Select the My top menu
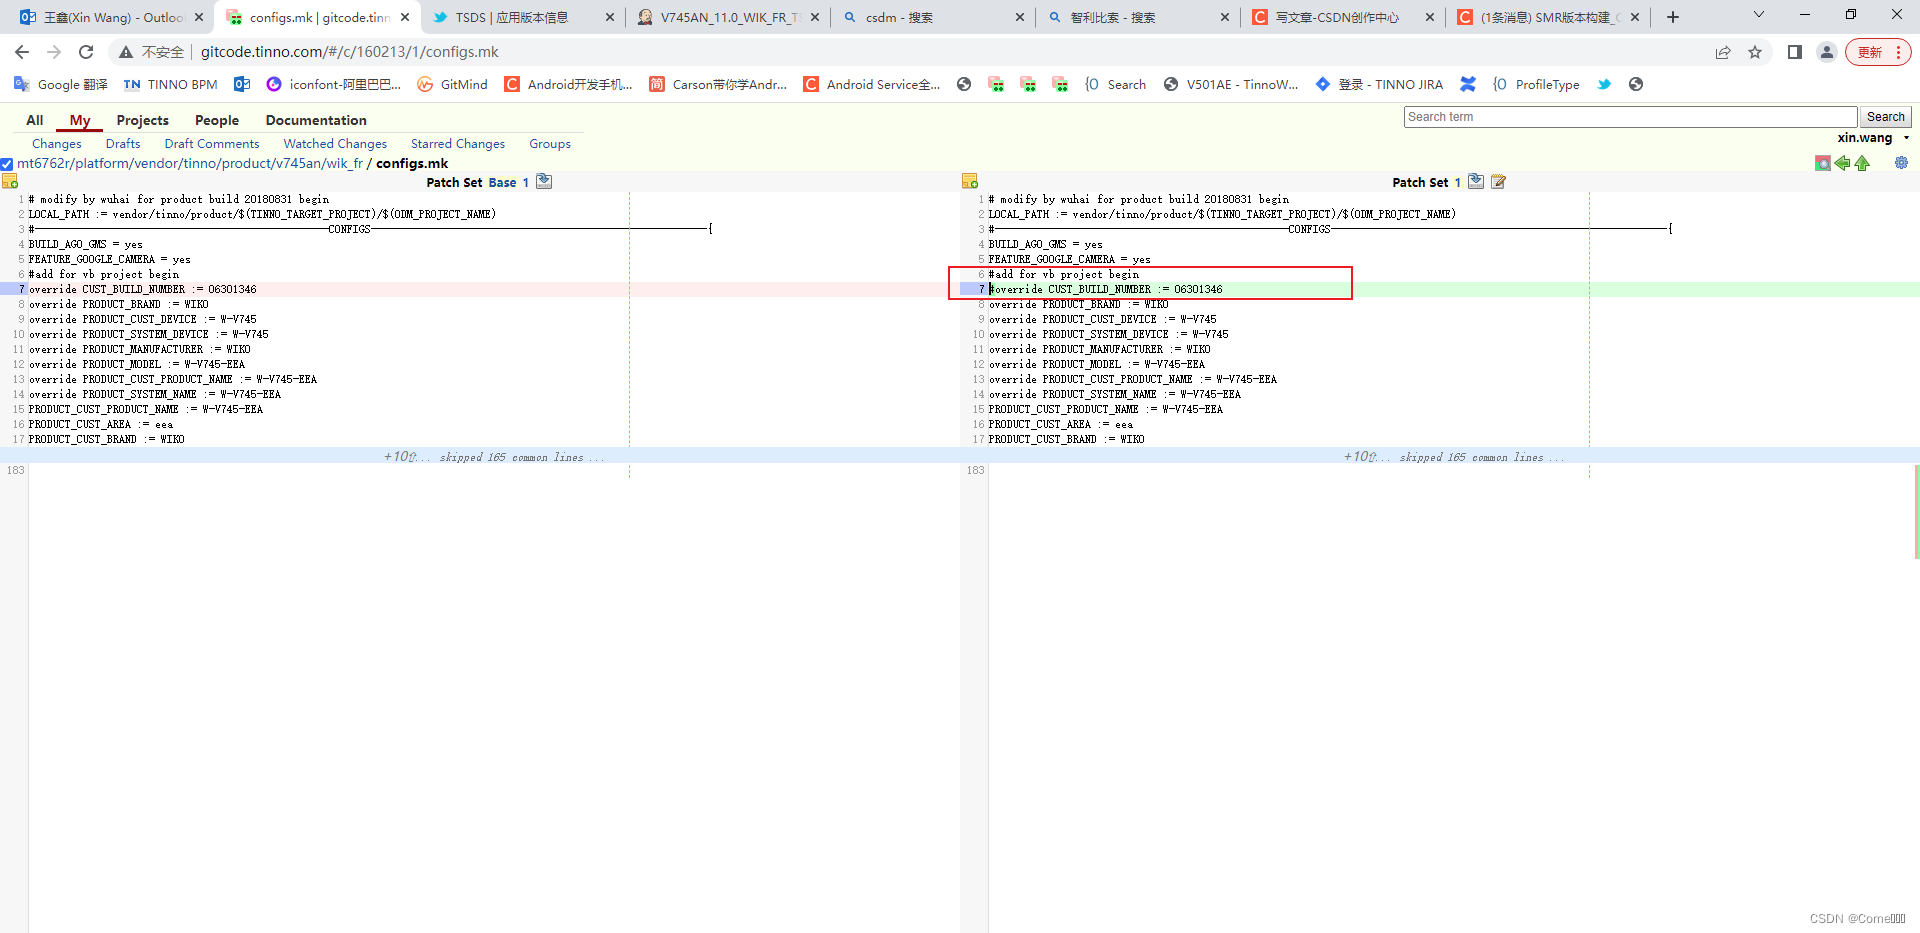The width and height of the screenshot is (1920, 933). point(80,120)
